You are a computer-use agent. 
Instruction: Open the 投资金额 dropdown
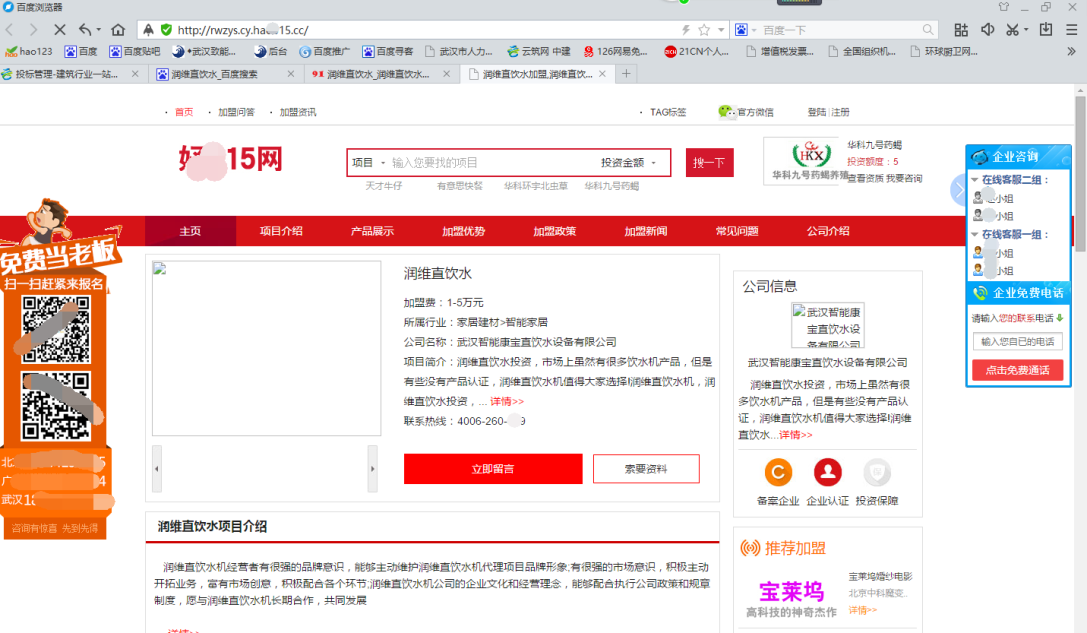pyautogui.click(x=628, y=162)
